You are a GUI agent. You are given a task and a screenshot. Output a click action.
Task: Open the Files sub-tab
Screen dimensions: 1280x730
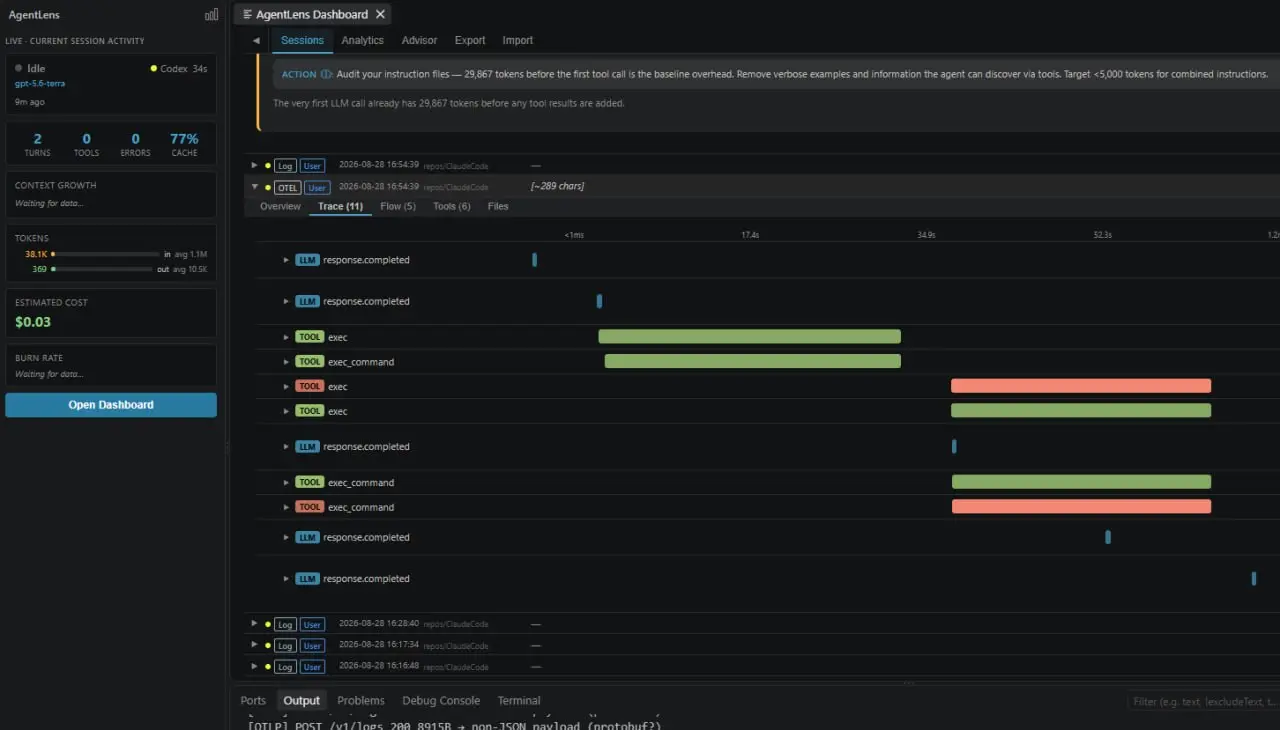tap(498, 206)
